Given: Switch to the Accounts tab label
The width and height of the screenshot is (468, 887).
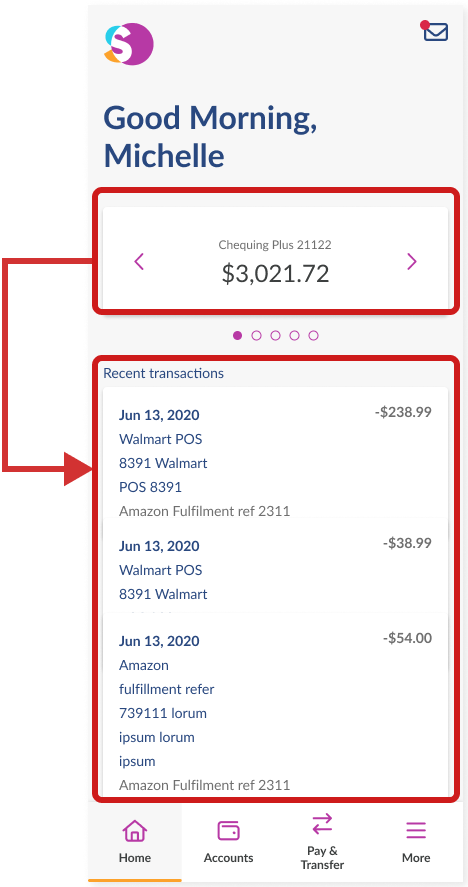Looking at the screenshot, I should coord(229,858).
